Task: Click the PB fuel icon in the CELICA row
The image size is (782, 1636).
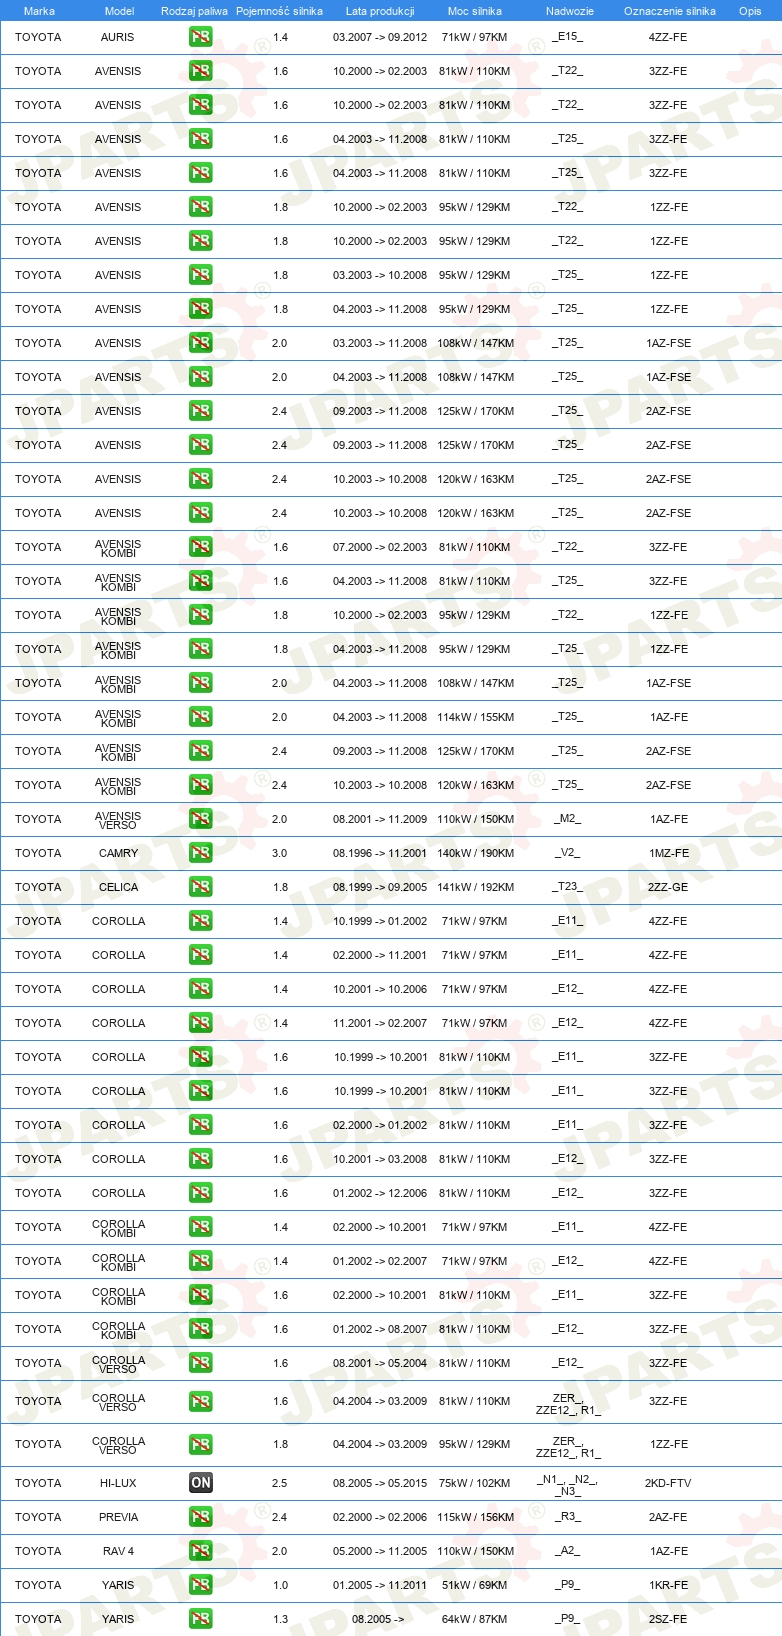Action: pos(201,887)
